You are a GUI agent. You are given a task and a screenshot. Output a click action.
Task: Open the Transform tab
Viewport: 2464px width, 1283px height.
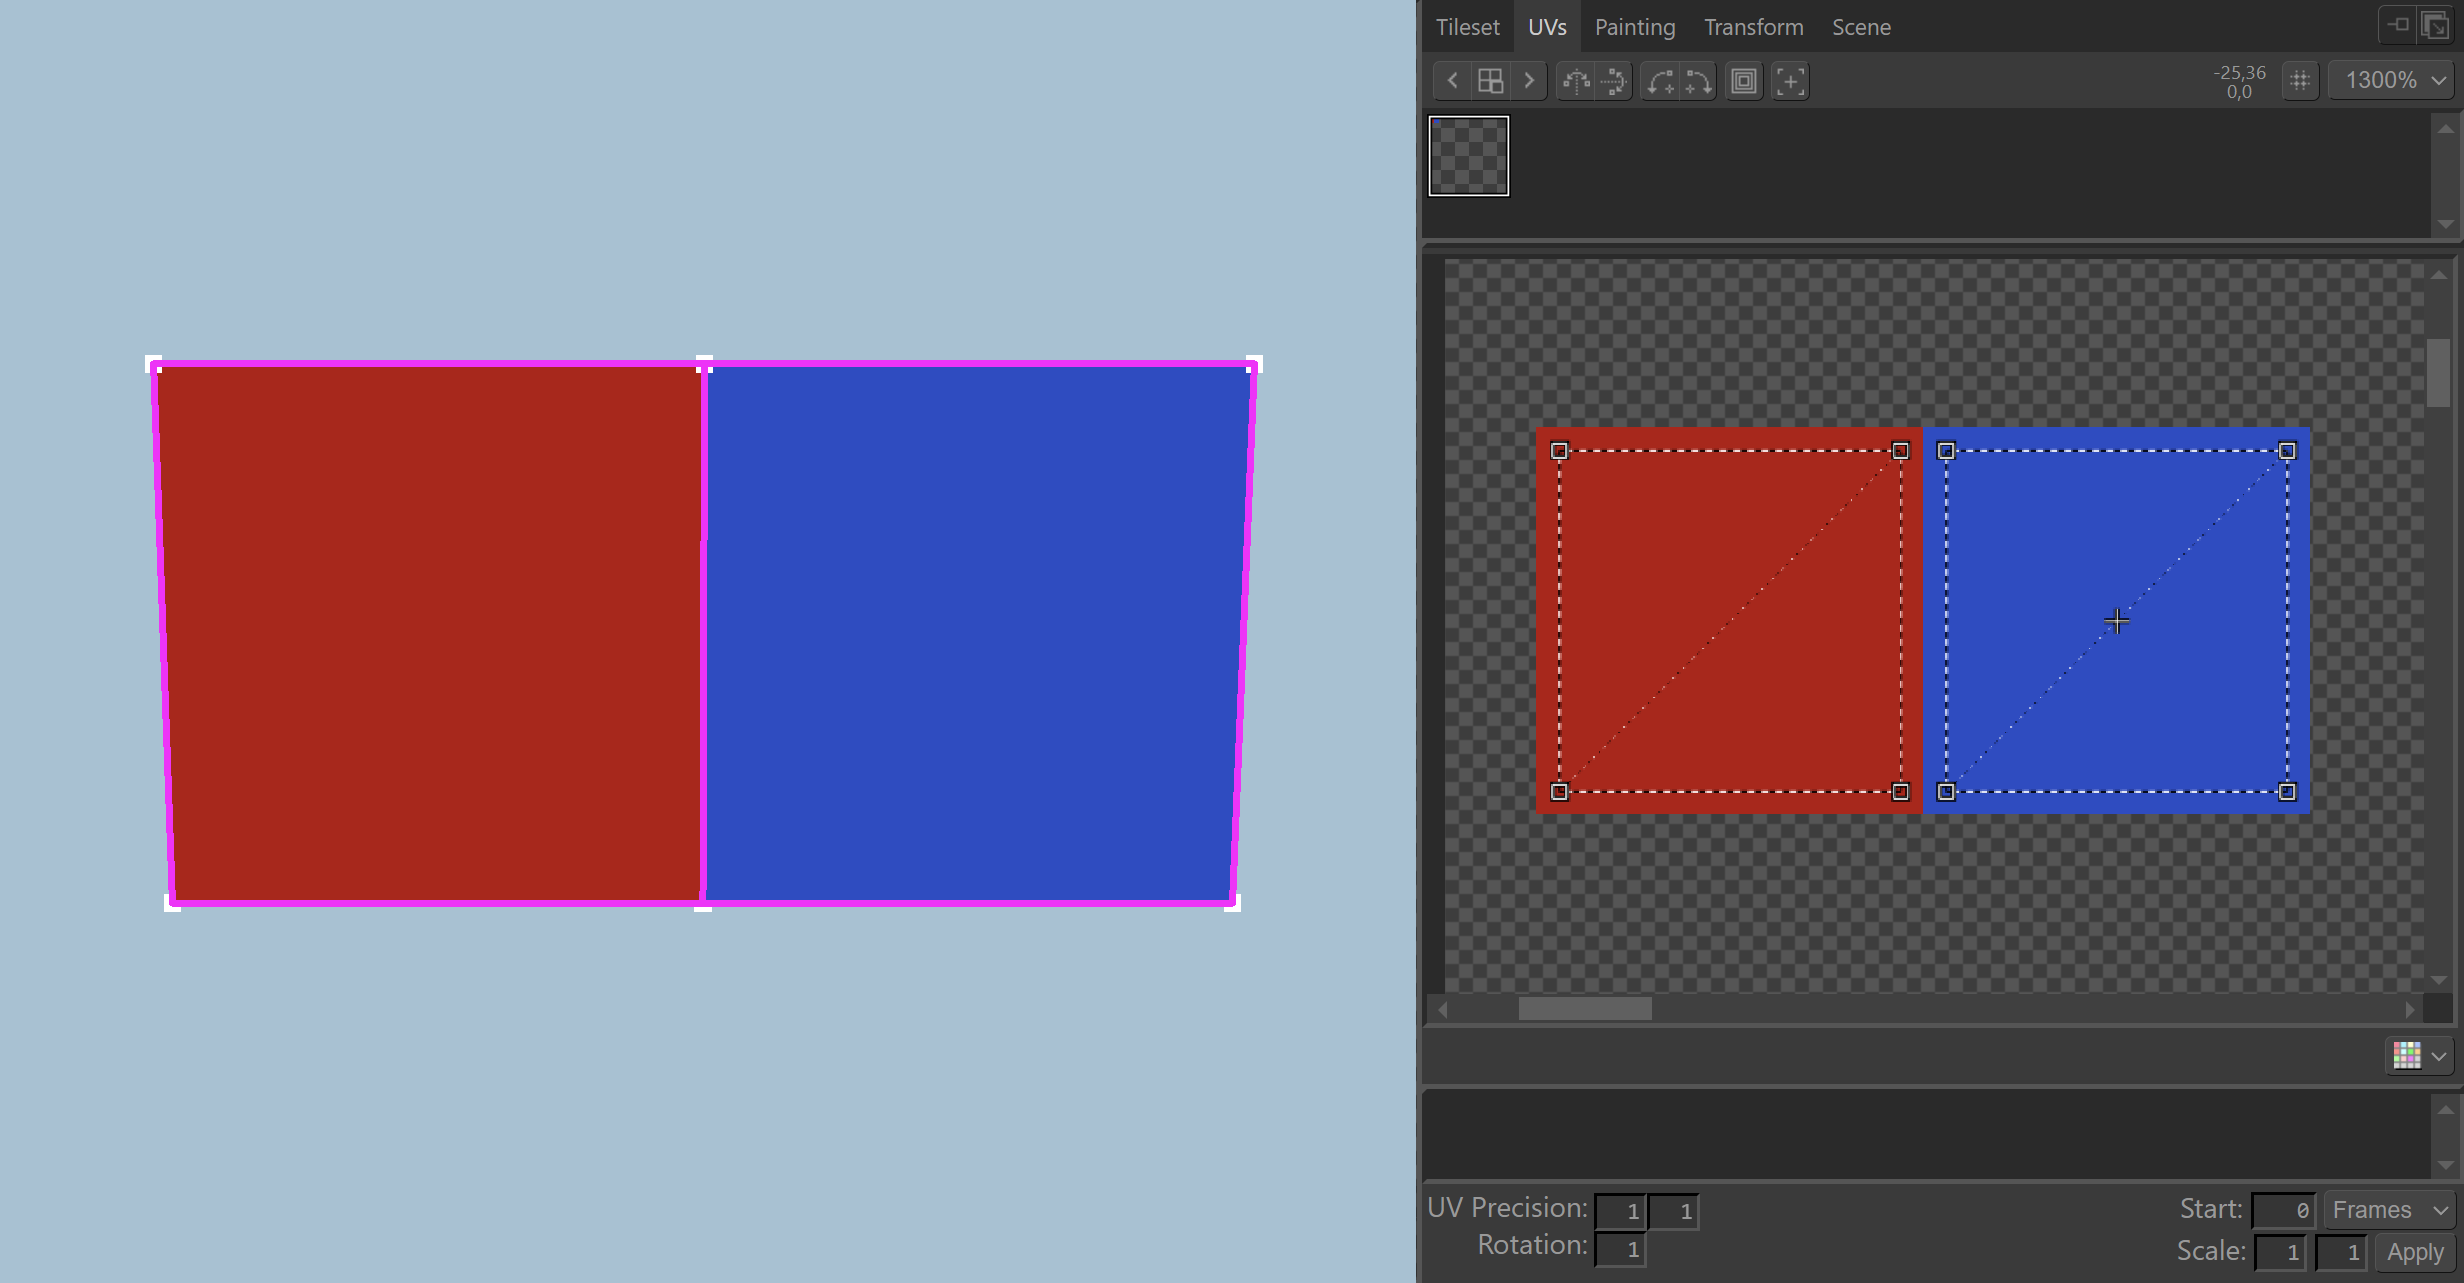[x=1754, y=27]
